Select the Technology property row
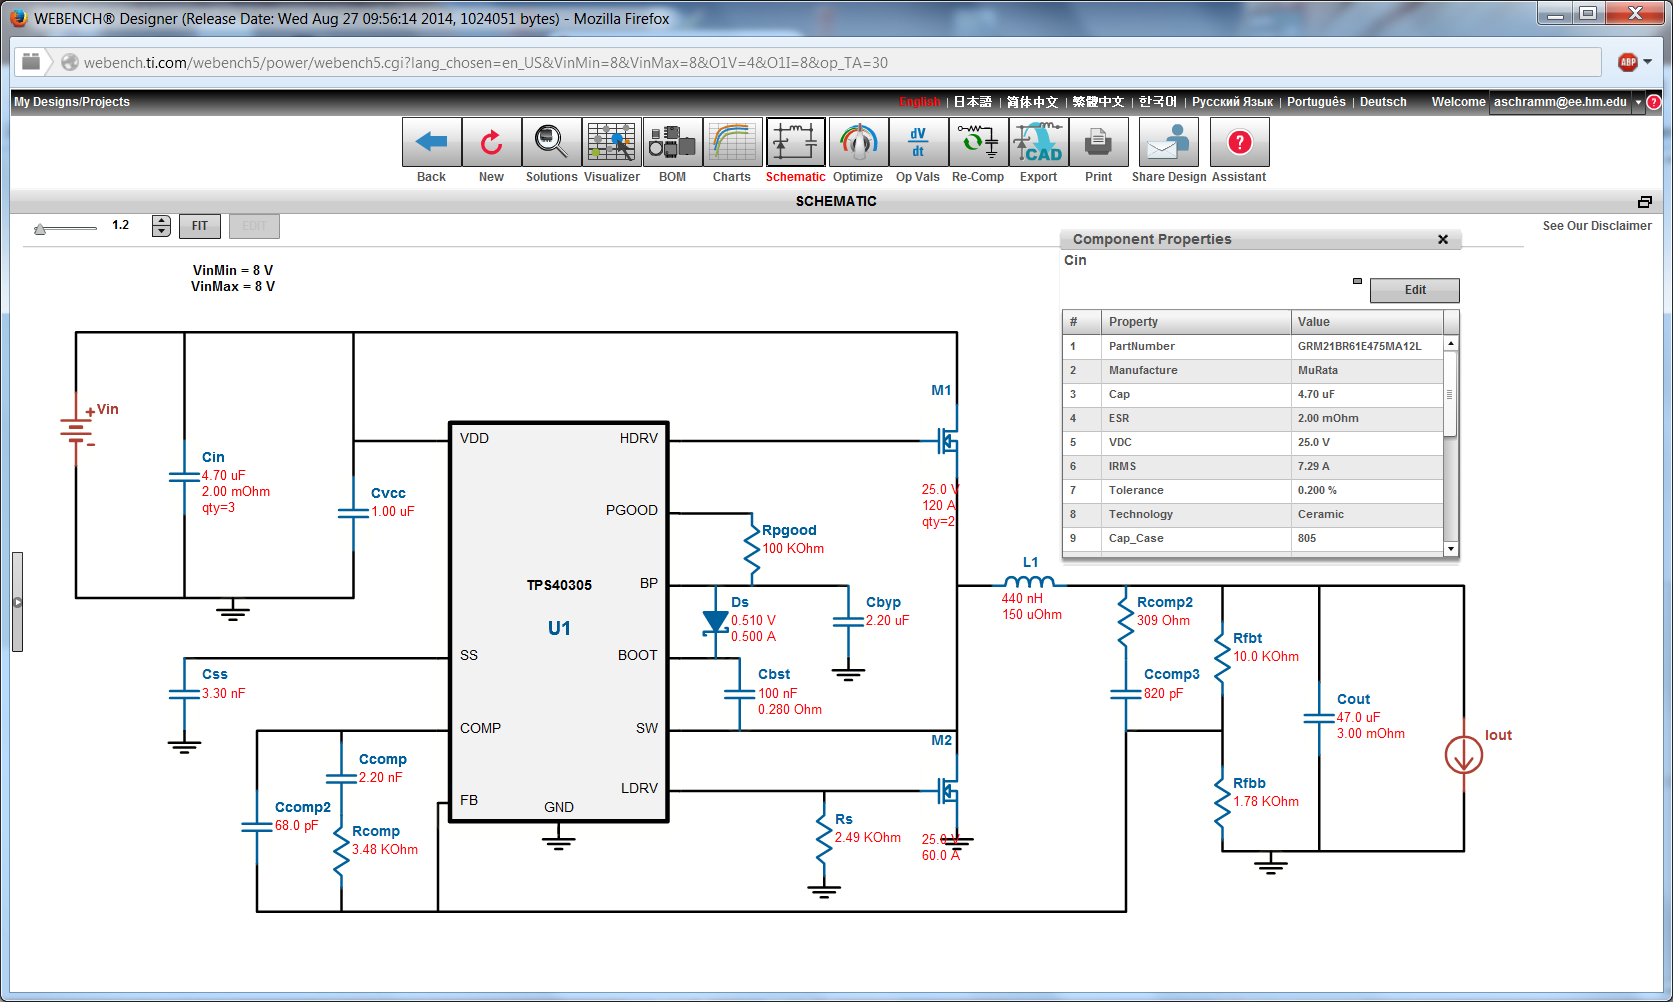 tap(1253, 514)
